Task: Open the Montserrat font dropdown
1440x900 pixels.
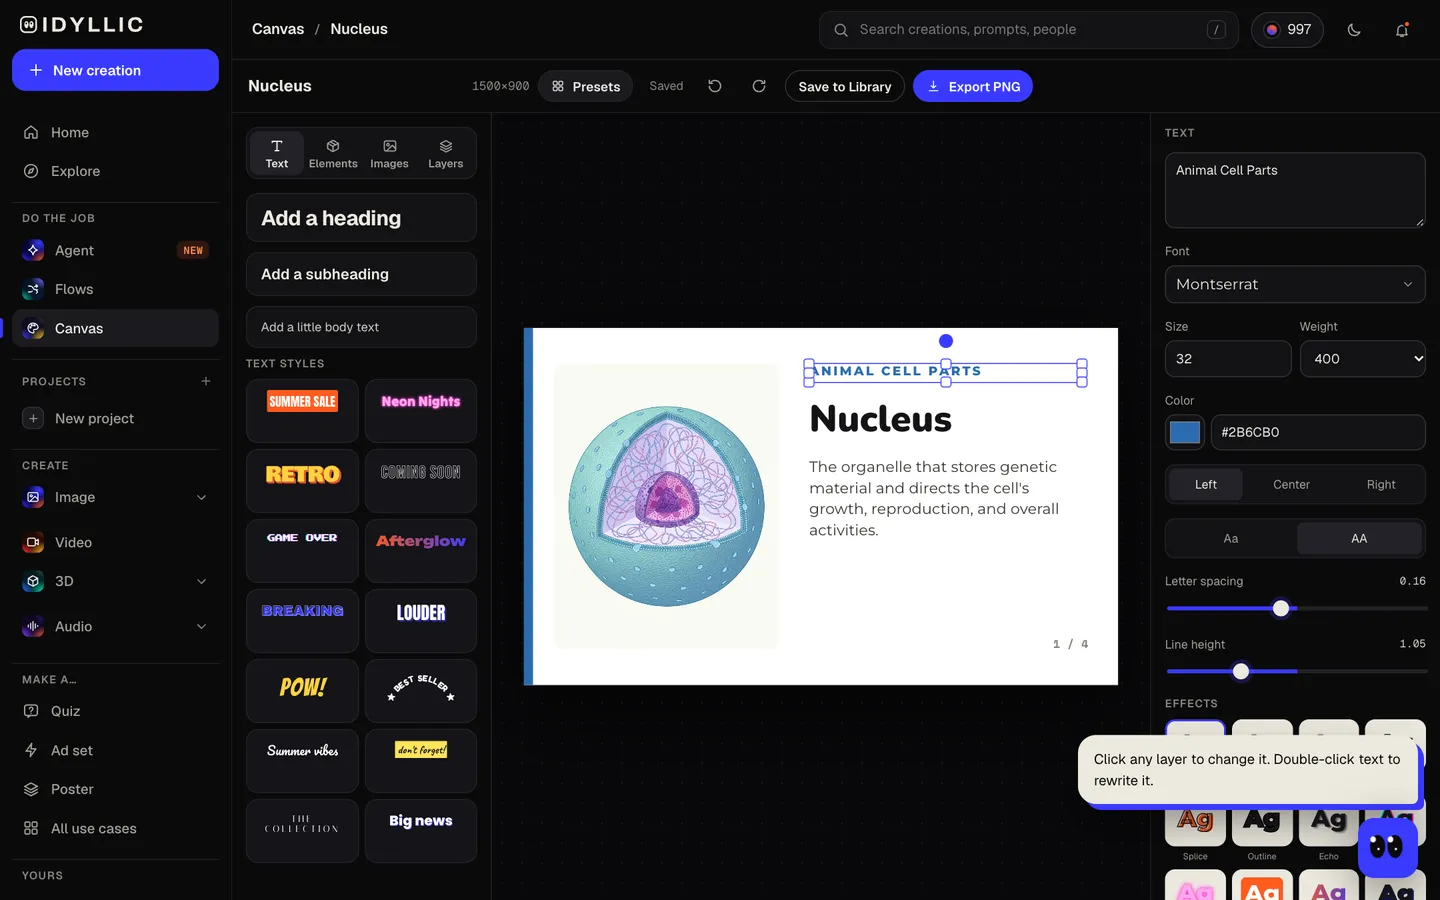Action: (1295, 284)
